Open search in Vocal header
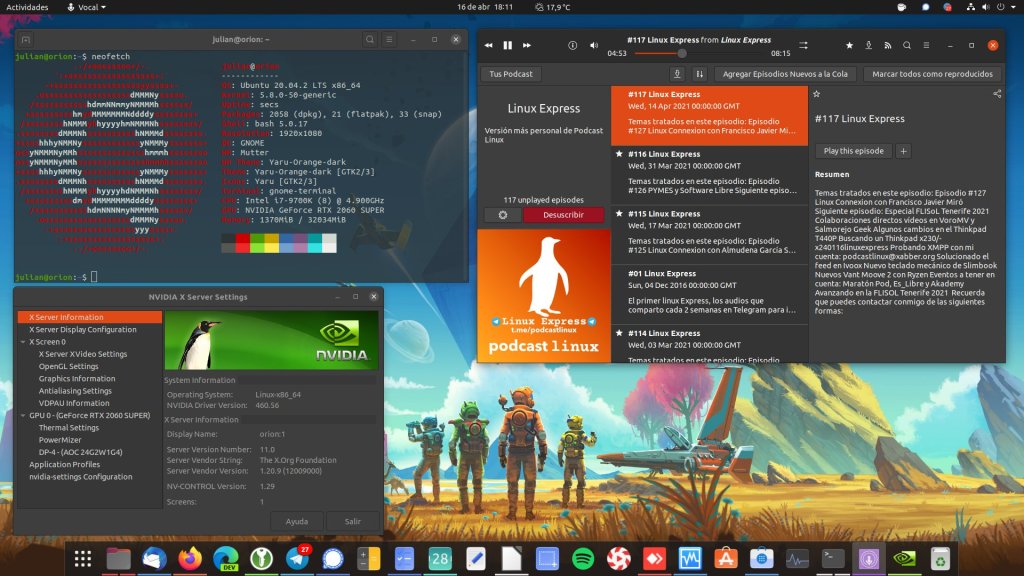1024x576 pixels. (907, 45)
